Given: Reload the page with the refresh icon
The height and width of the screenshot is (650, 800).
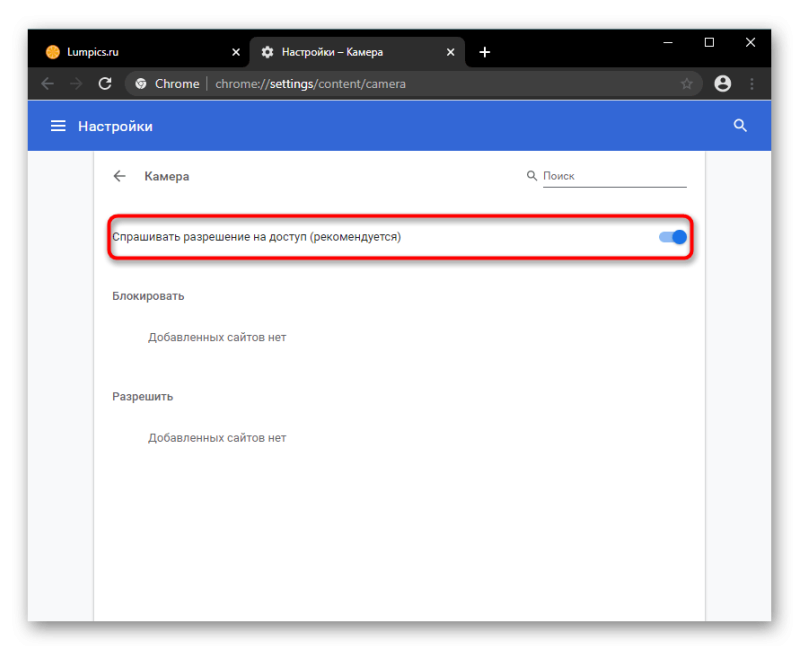Looking at the screenshot, I should [105, 84].
